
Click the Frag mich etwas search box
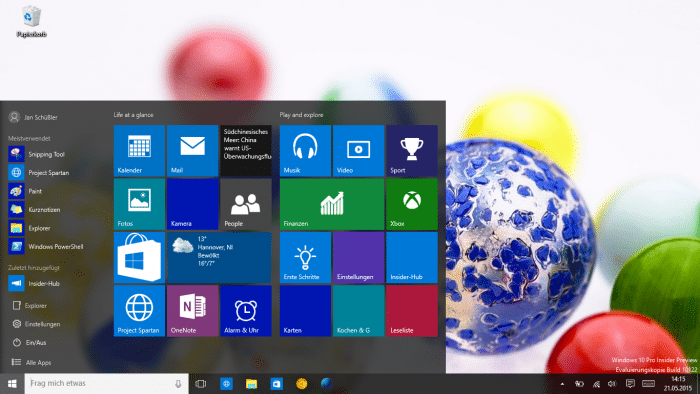pos(106,384)
